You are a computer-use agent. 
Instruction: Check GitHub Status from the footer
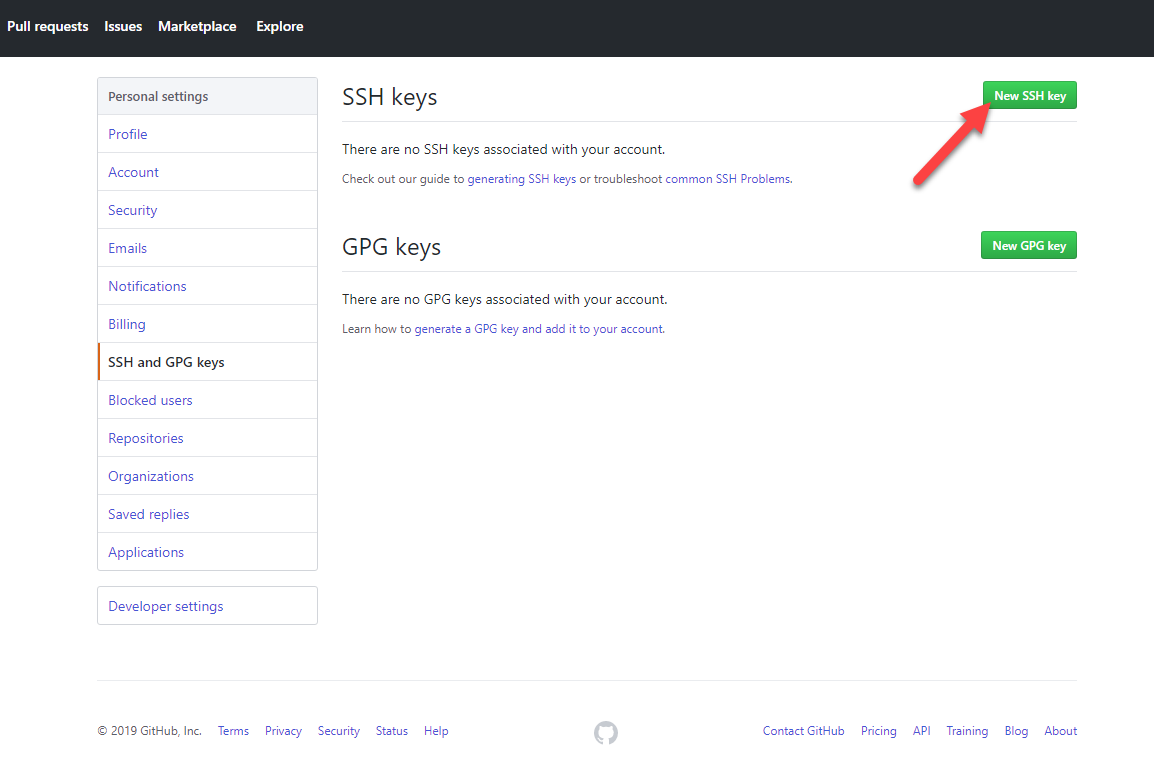pos(392,731)
